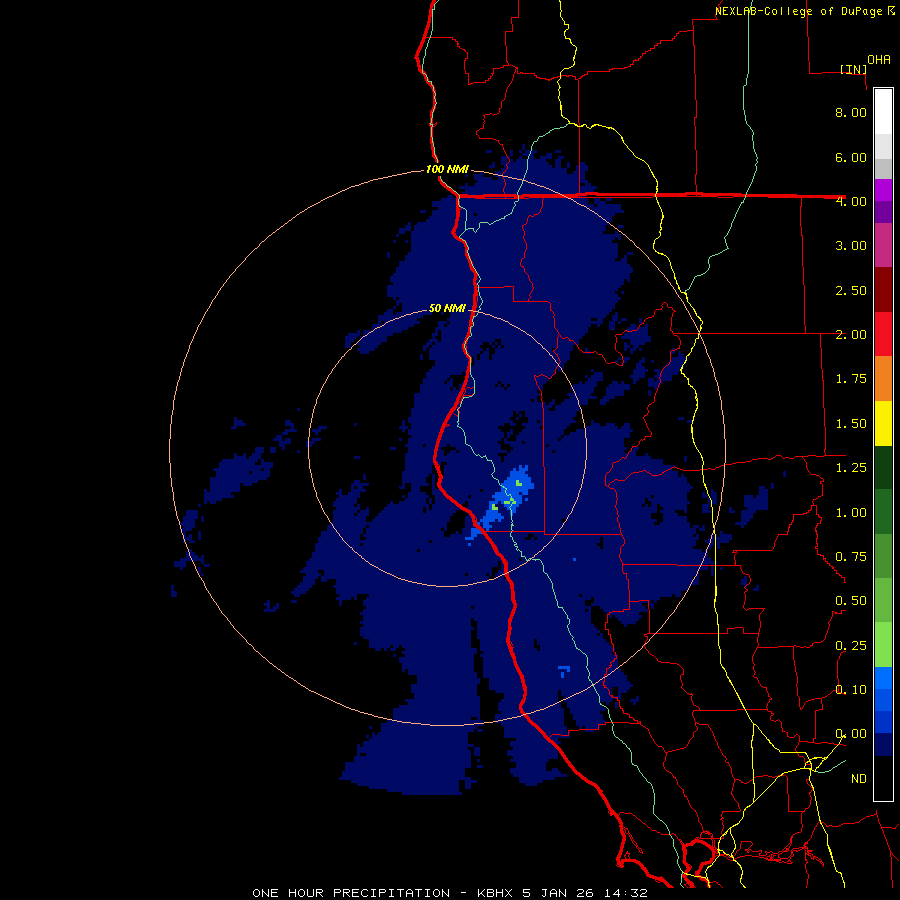Select the bright red legend swatch

[x=883, y=334]
